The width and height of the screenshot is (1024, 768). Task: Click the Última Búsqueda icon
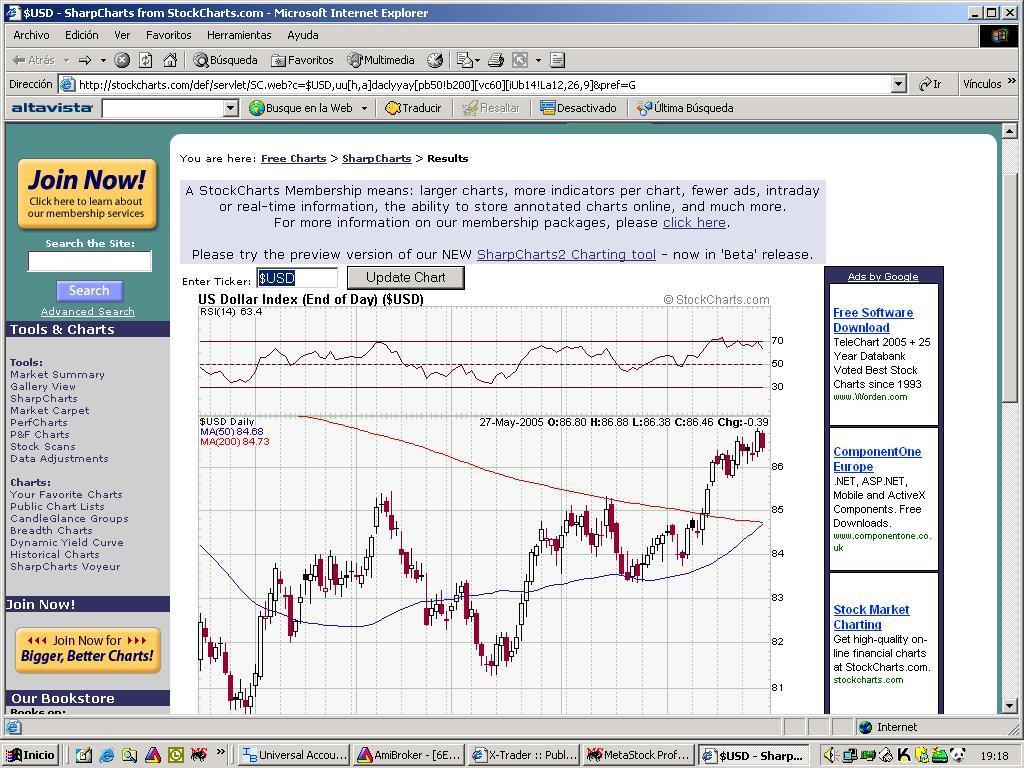pos(645,108)
